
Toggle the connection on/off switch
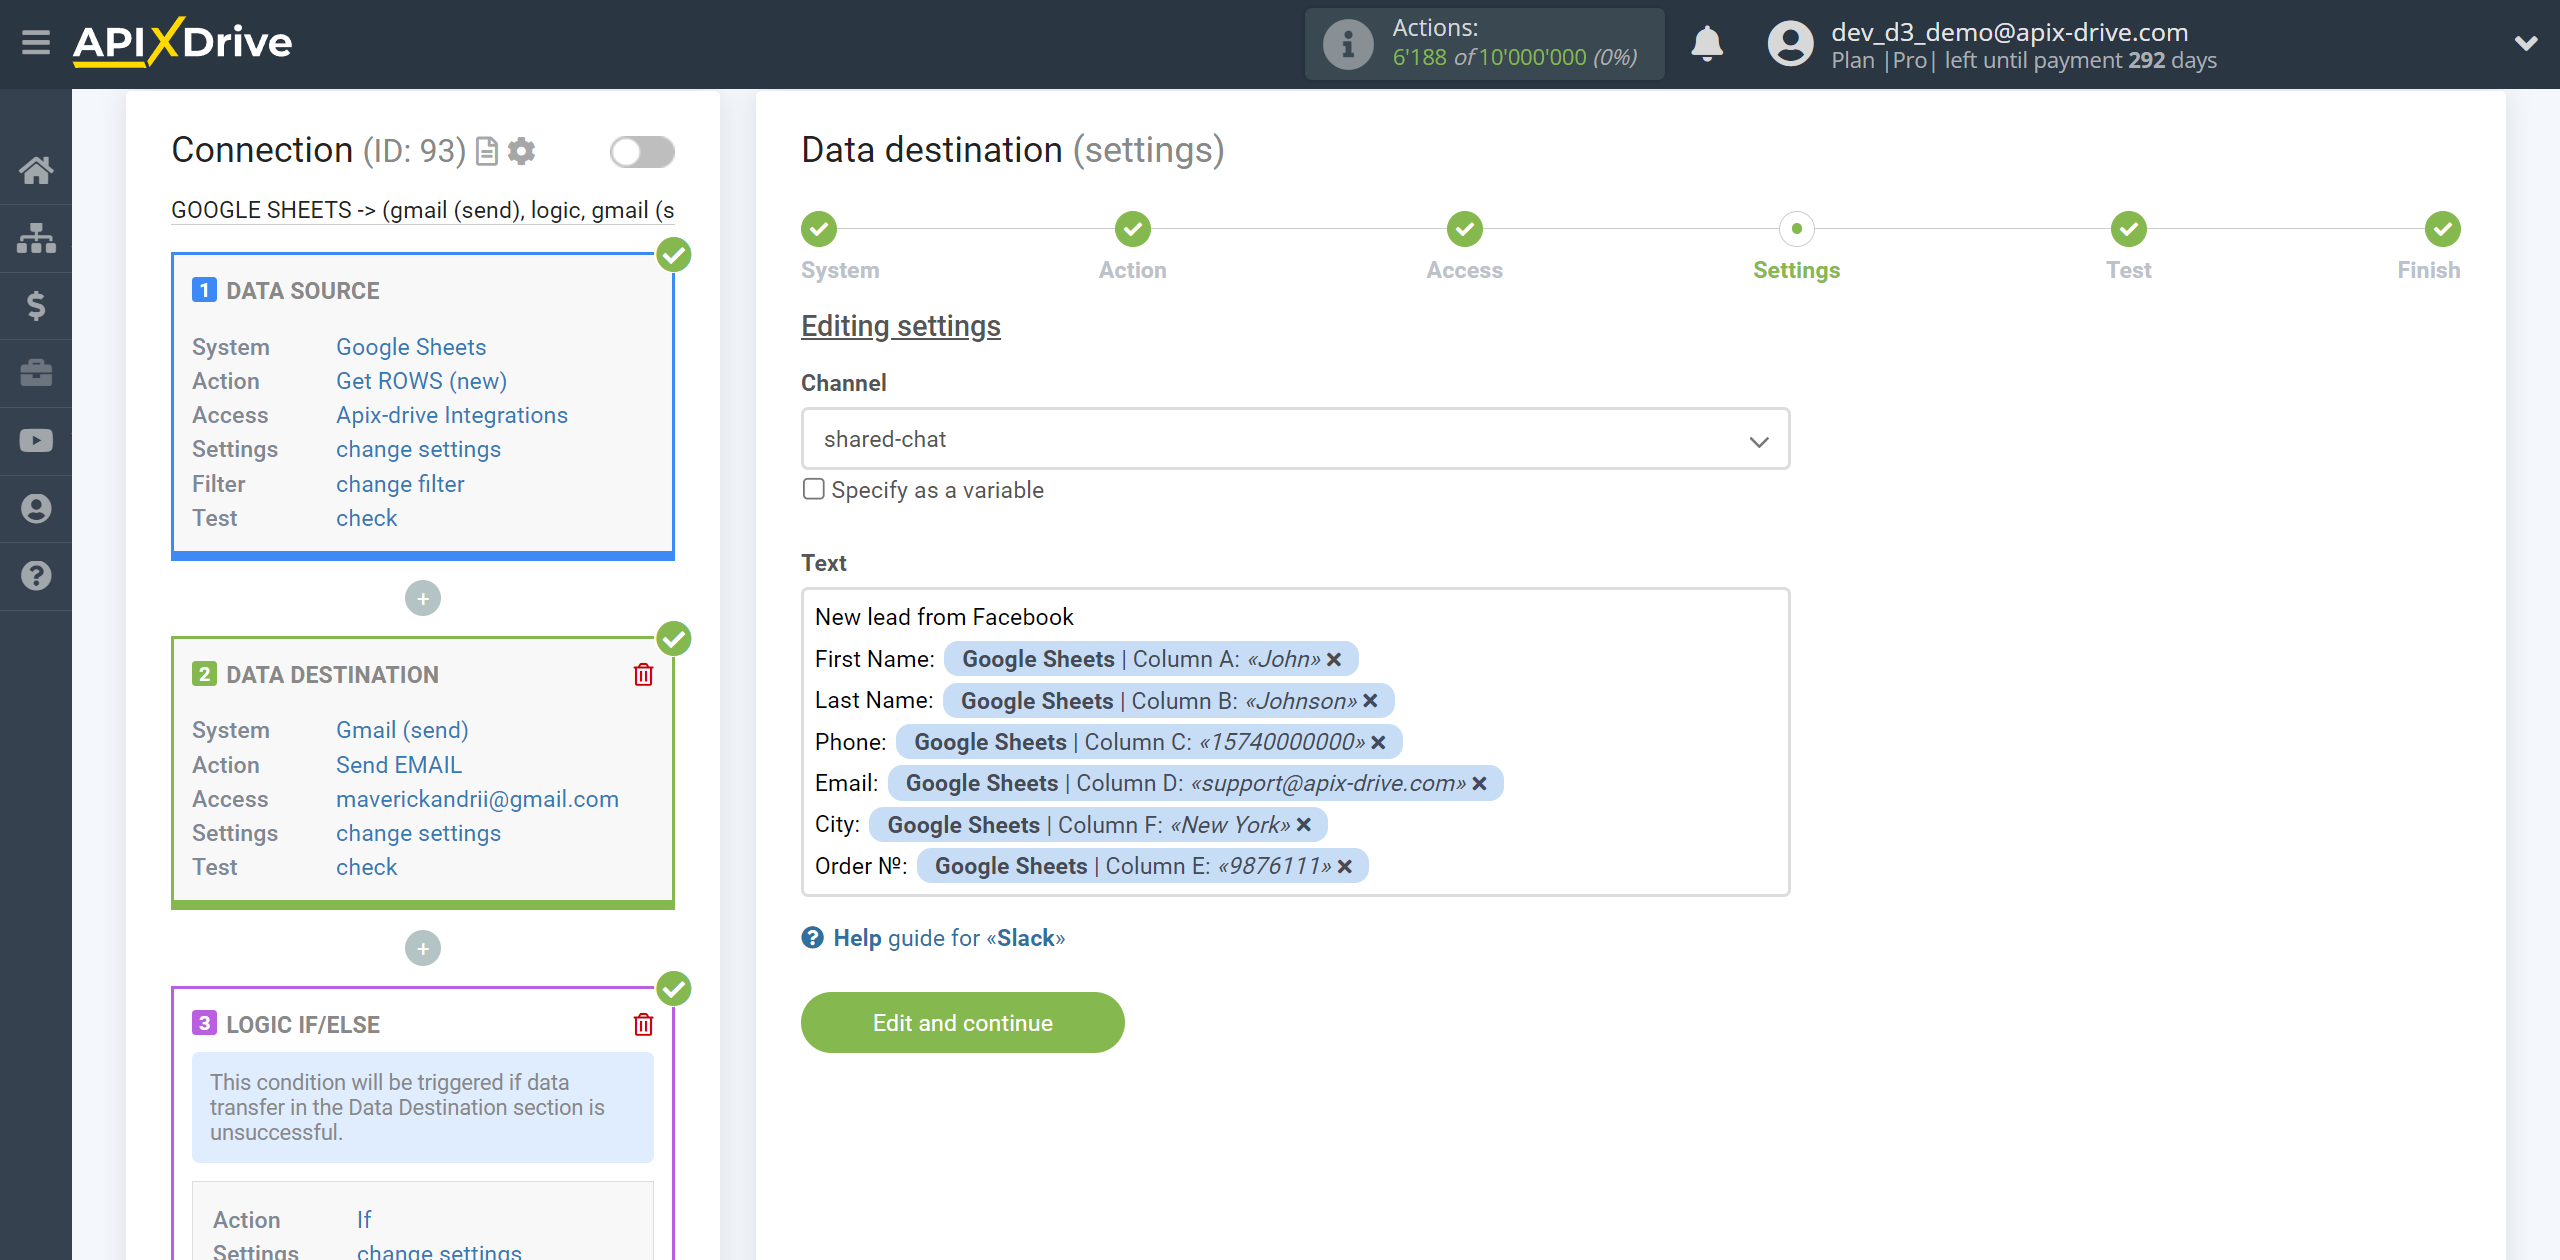642,152
